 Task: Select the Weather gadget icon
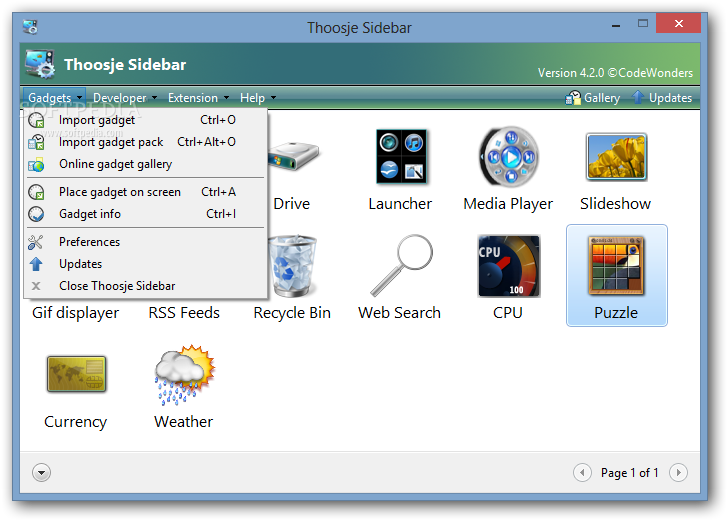[x=185, y=375]
